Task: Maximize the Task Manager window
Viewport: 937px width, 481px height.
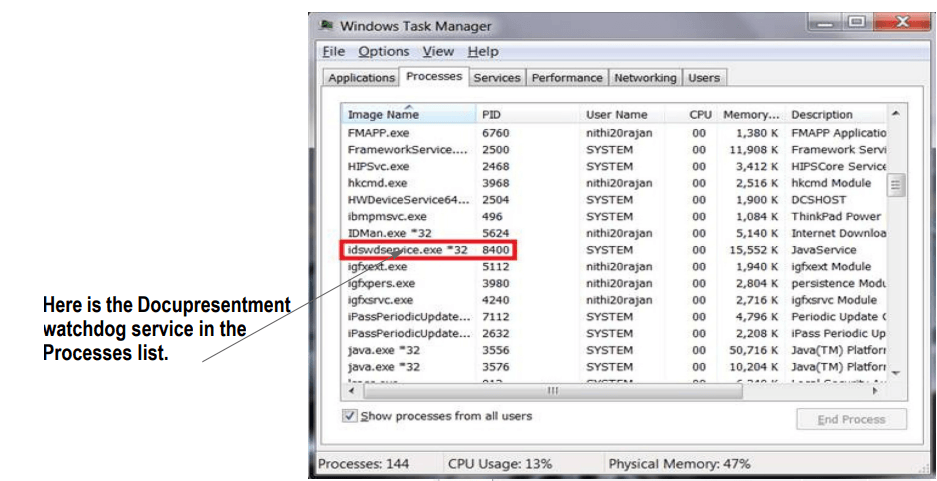Action: (858, 23)
